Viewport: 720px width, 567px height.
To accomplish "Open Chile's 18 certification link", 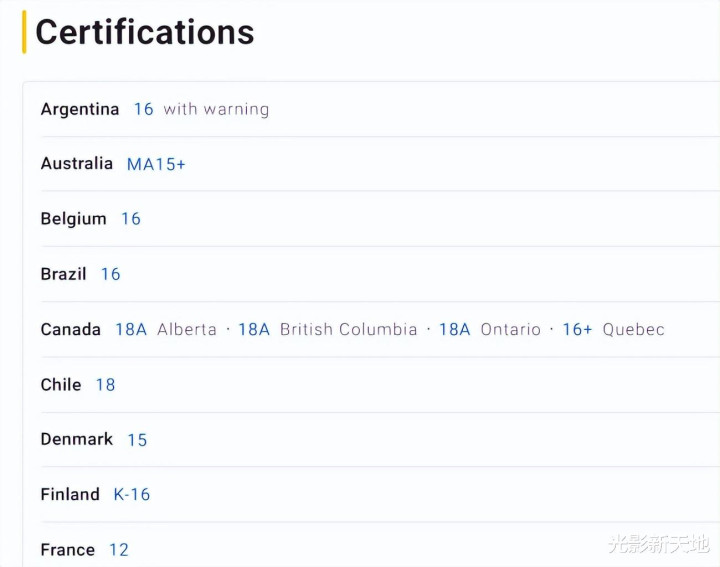I will click(x=105, y=385).
